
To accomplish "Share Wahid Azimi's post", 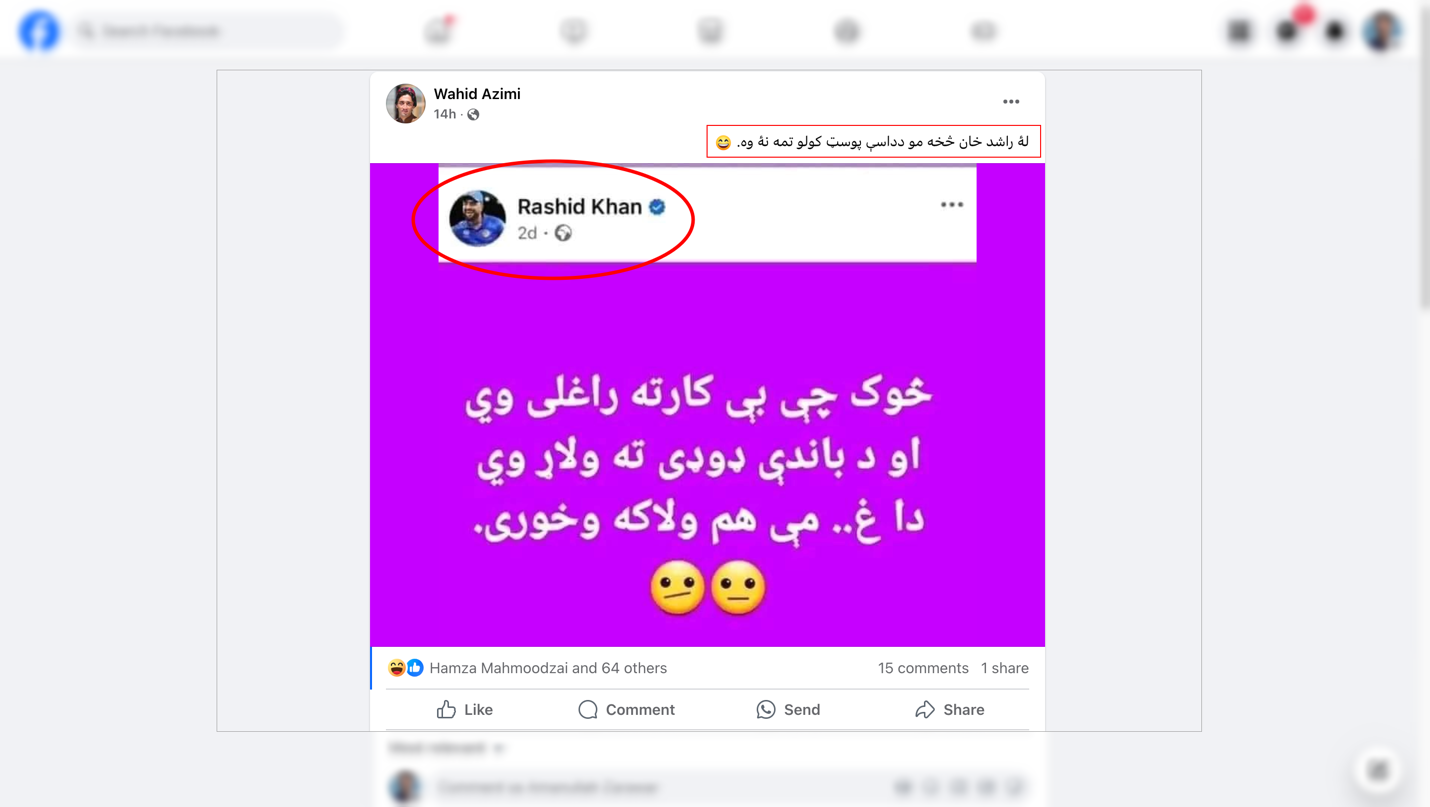I will [949, 709].
